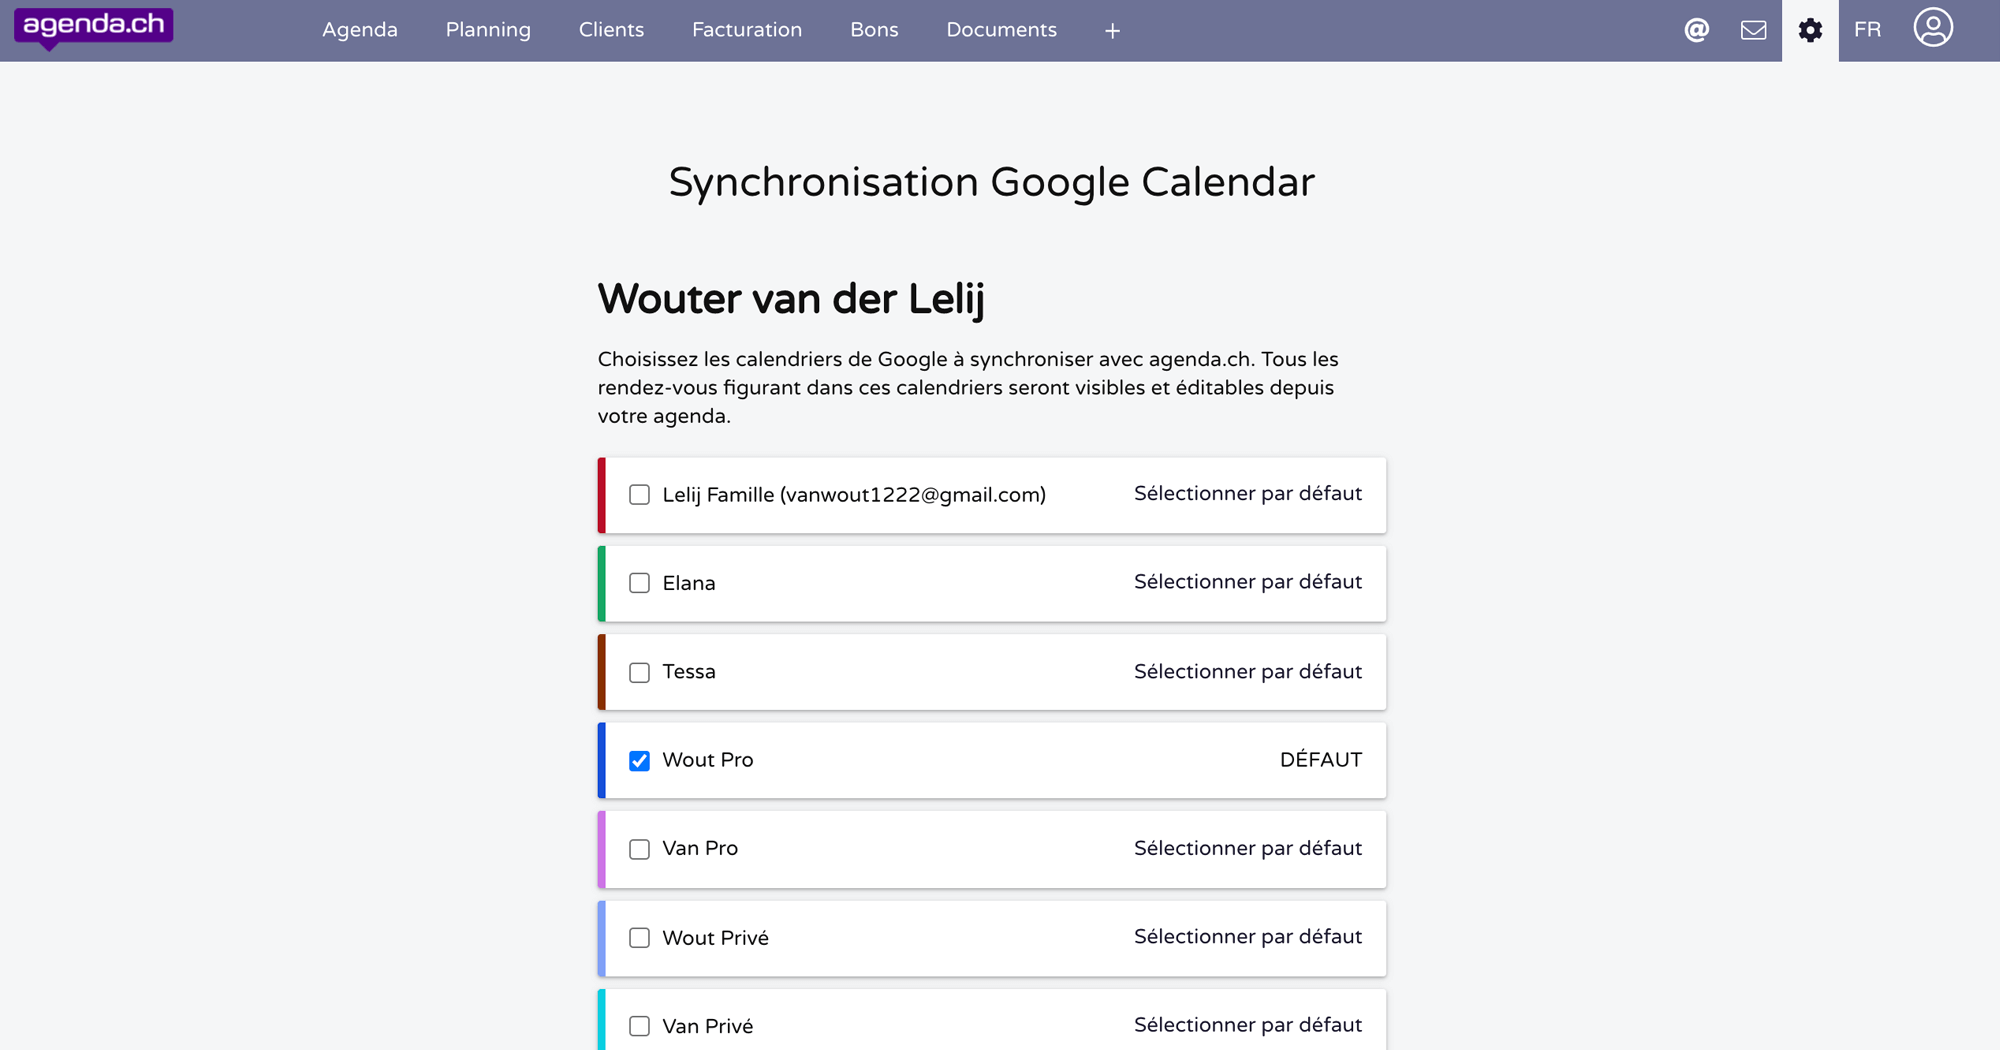
Task: Check the Tessa calendar checkbox
Action: point(639,672)
